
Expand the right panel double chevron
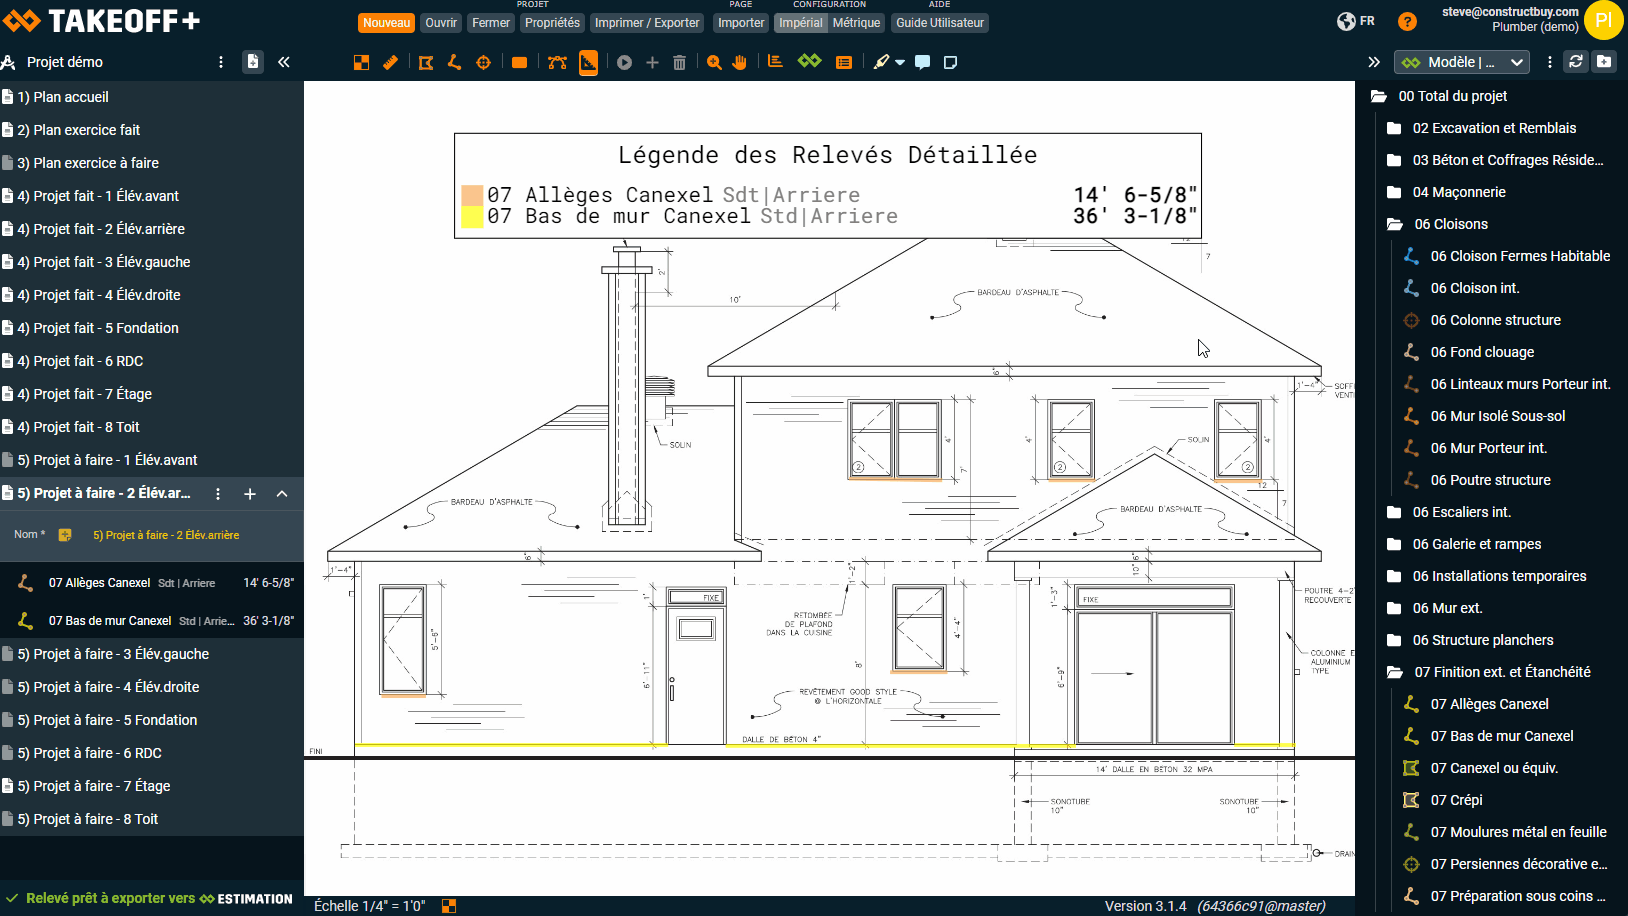pos(1374,62)
